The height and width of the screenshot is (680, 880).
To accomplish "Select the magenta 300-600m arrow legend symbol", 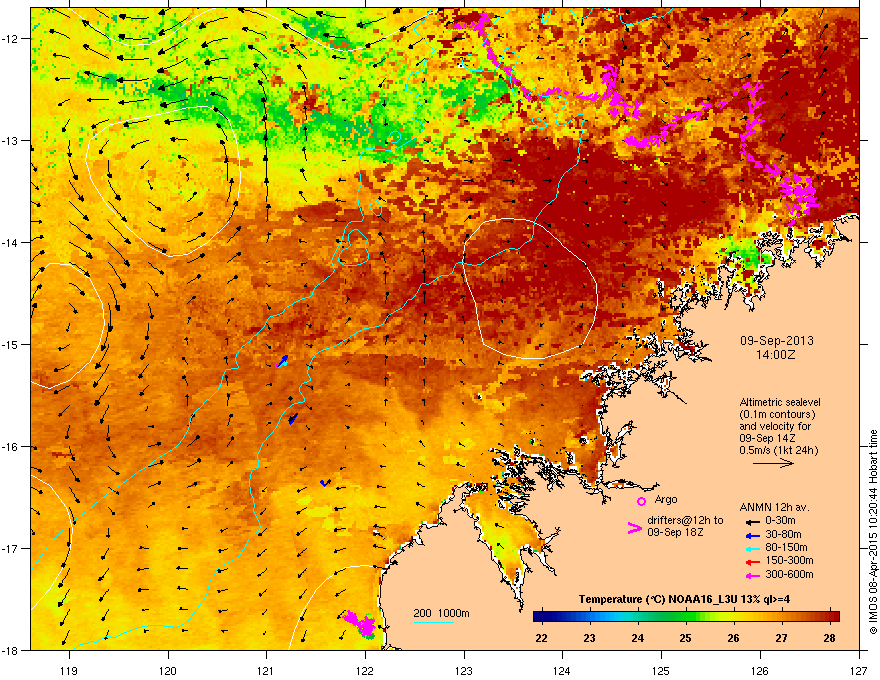I will 752,576.
